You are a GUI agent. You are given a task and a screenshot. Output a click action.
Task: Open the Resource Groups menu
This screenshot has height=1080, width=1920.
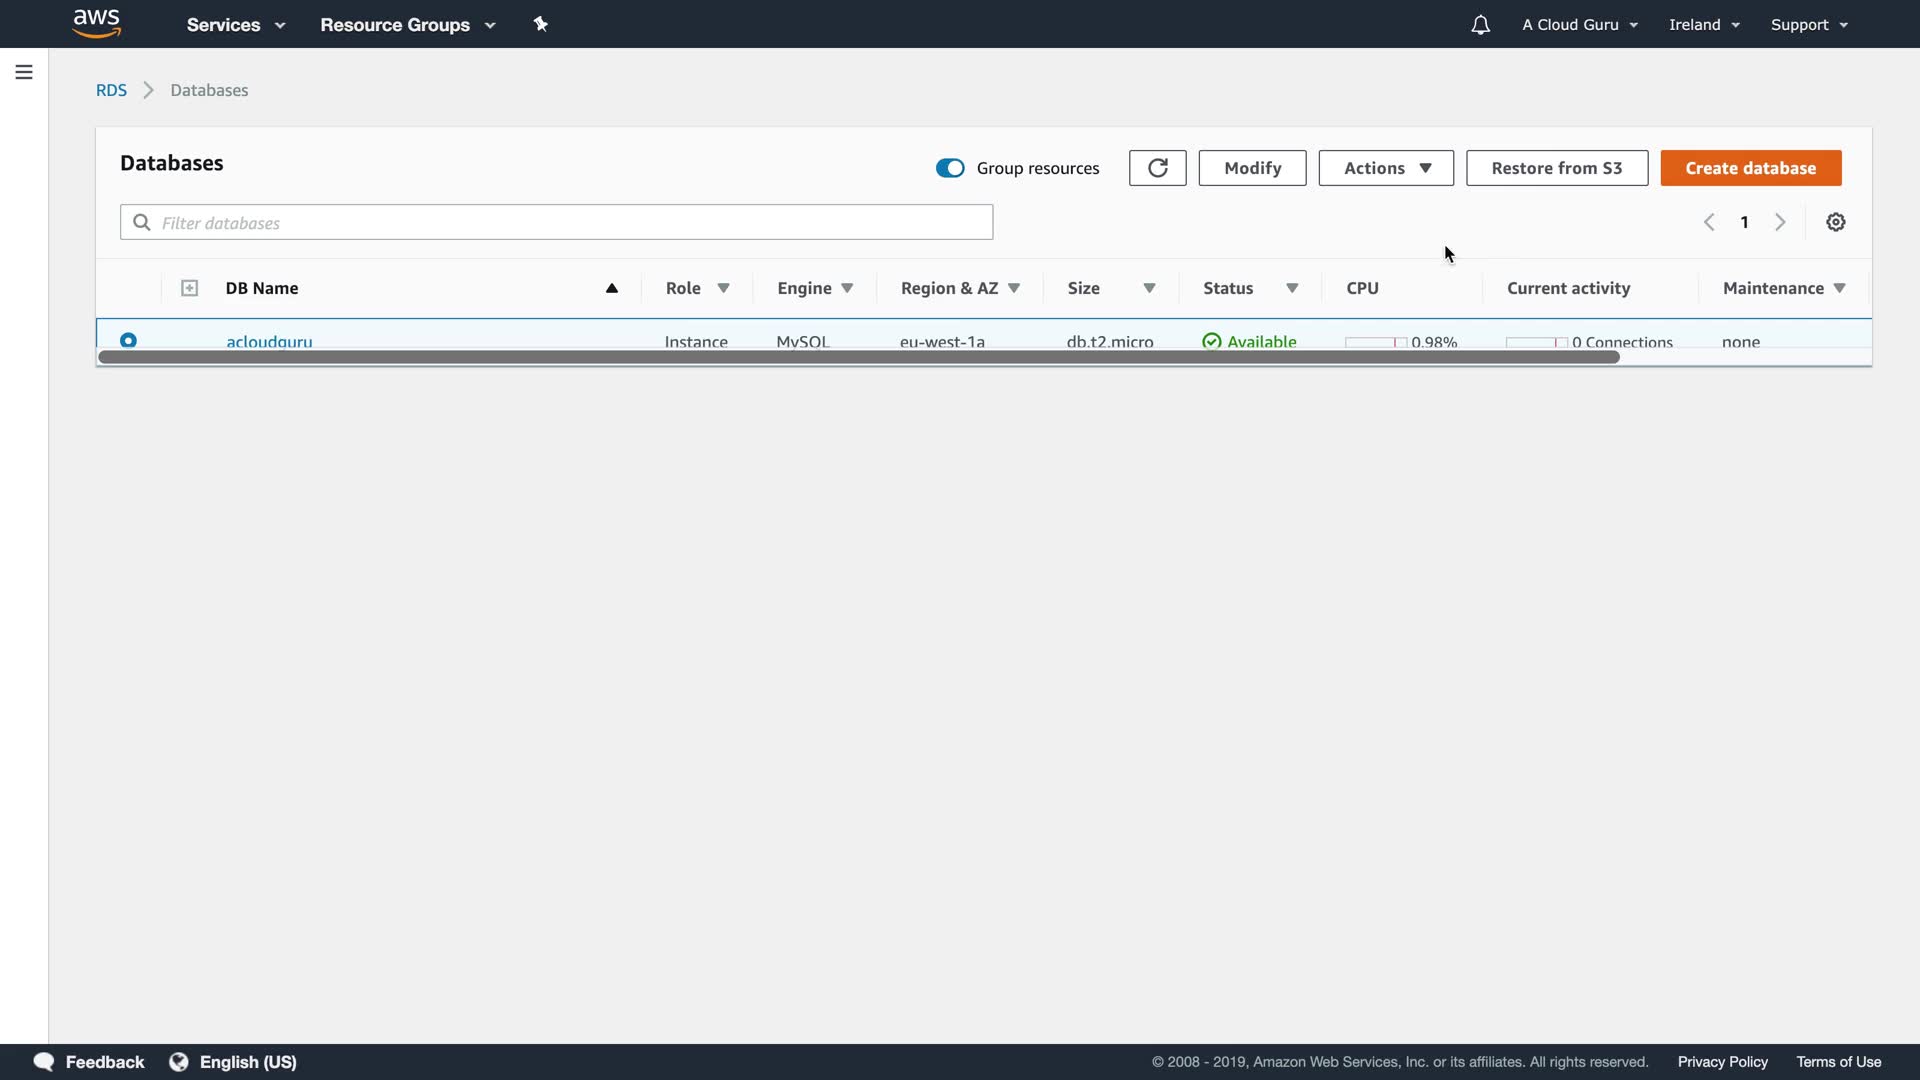pyautogui.click(x=407, y=25)
